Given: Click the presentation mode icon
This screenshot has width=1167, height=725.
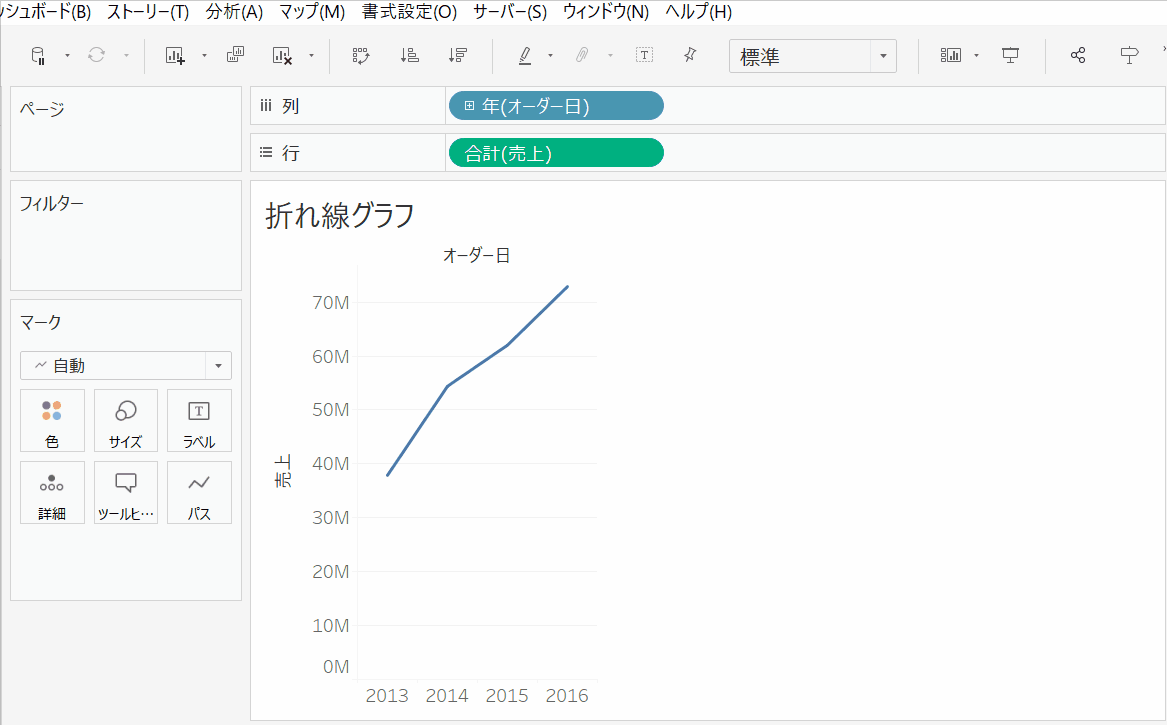Looking at the screenshot, I should [1011, 56].
